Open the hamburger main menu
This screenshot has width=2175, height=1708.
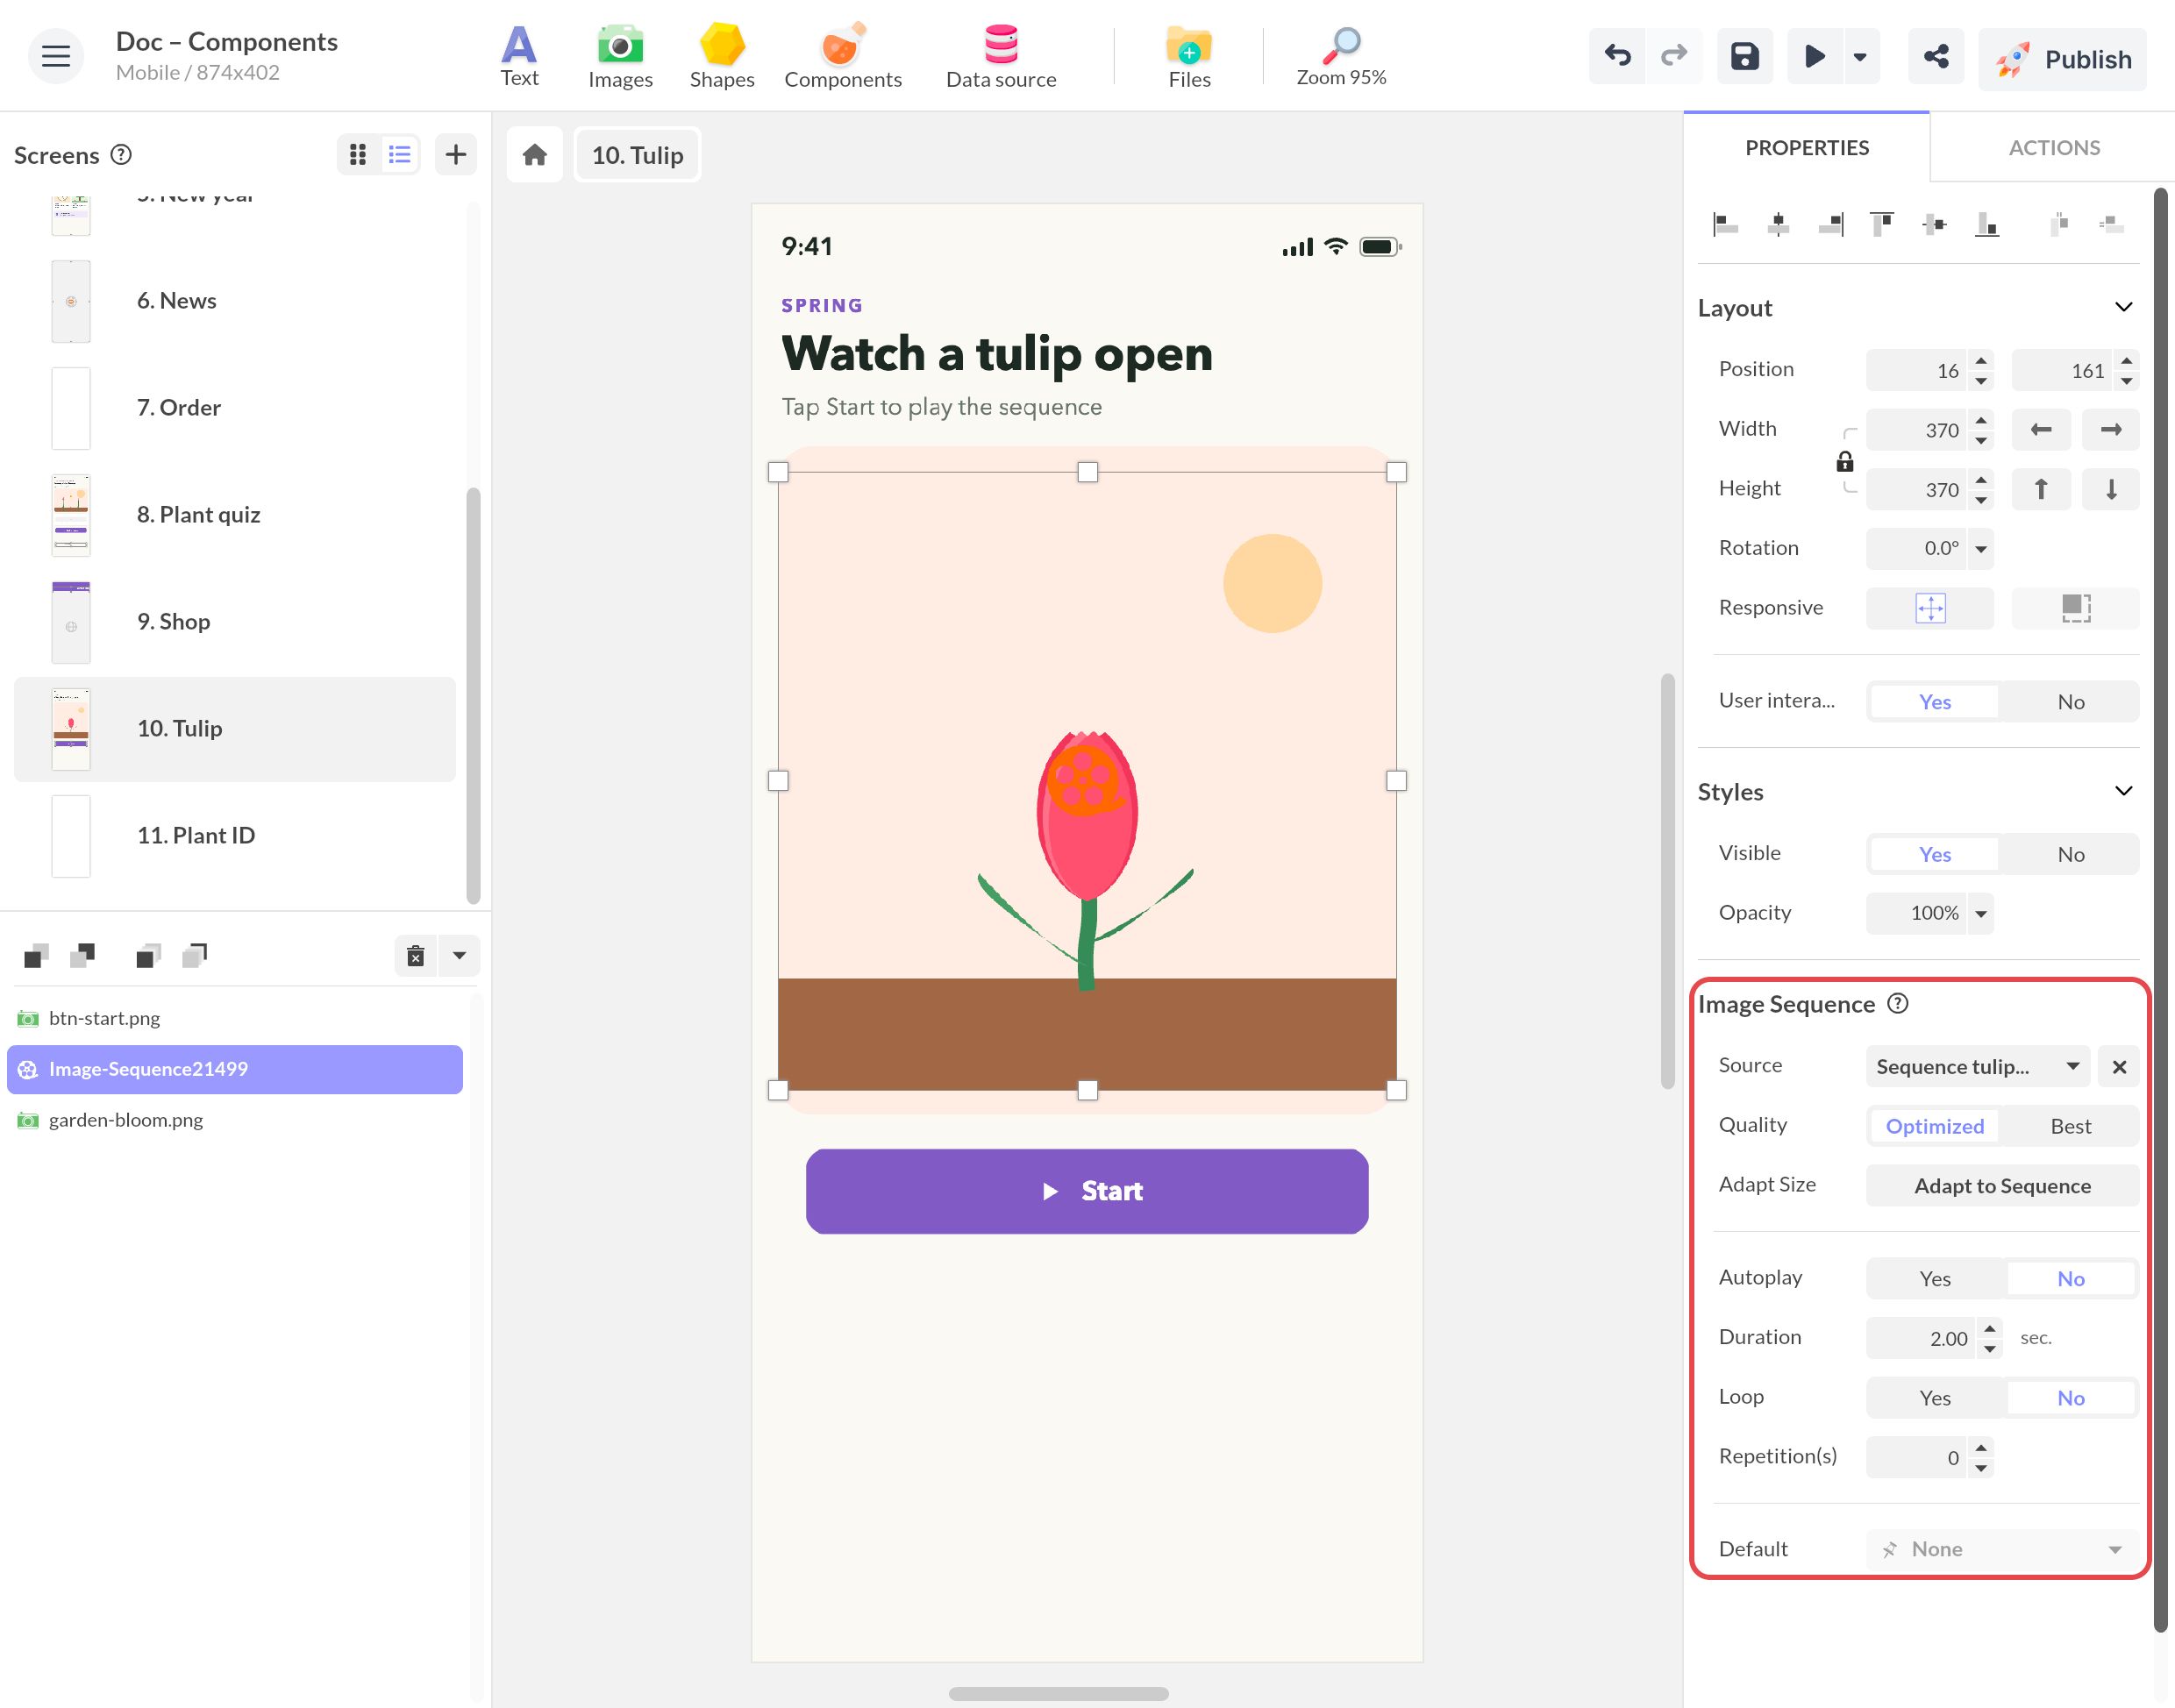(x=56, y=57)
